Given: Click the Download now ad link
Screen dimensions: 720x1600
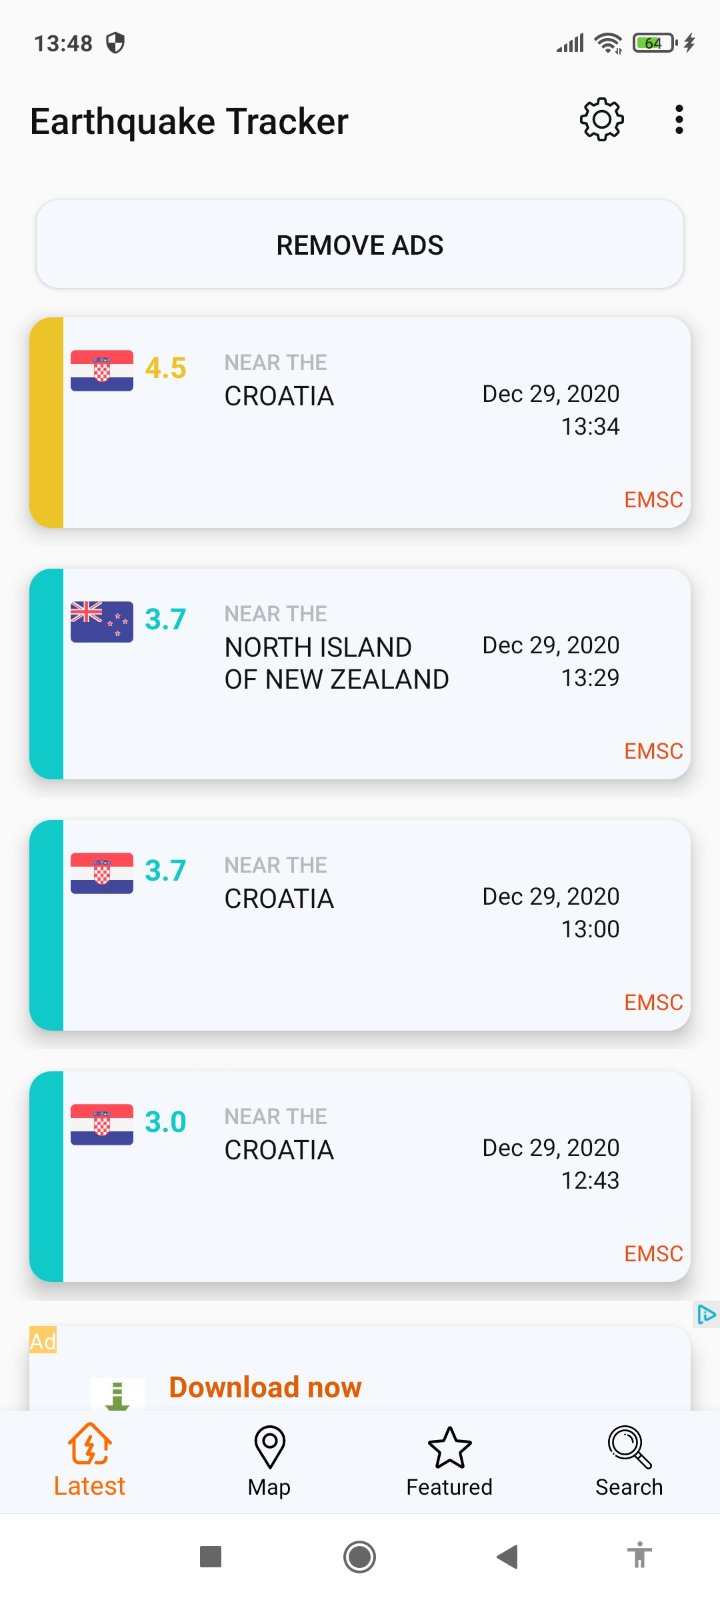Looking at the screenshot, I should 265,1387.
